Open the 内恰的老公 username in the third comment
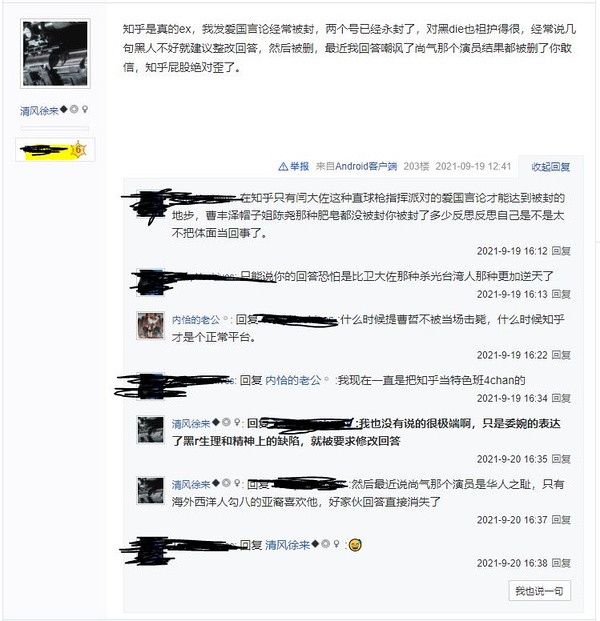600x621 pixels. (x=196, y=319)
